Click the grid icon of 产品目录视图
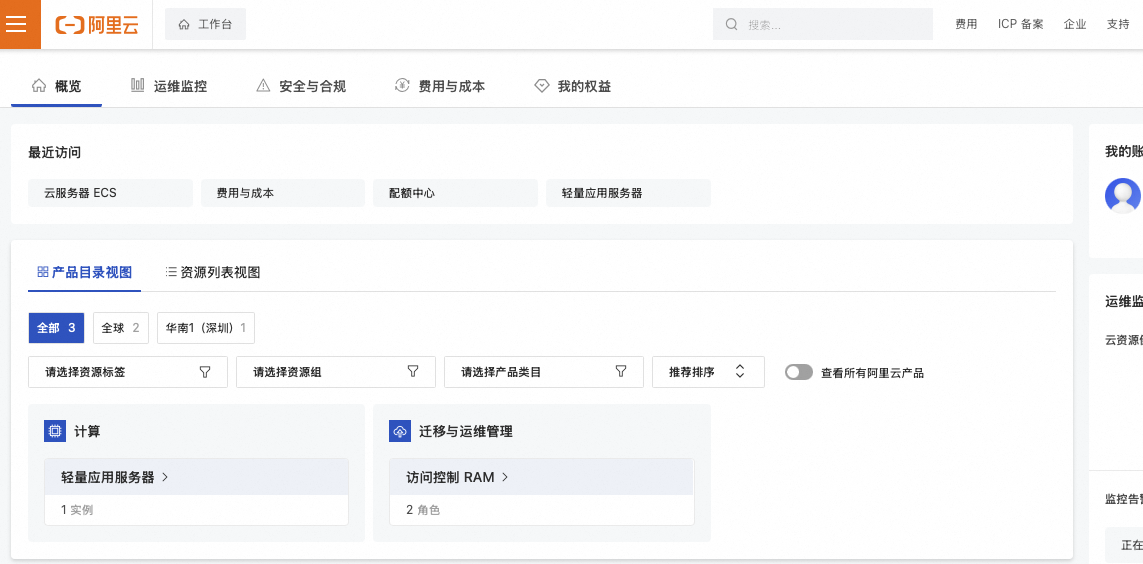Screen dimensions: 1143x564 [42, 272]
